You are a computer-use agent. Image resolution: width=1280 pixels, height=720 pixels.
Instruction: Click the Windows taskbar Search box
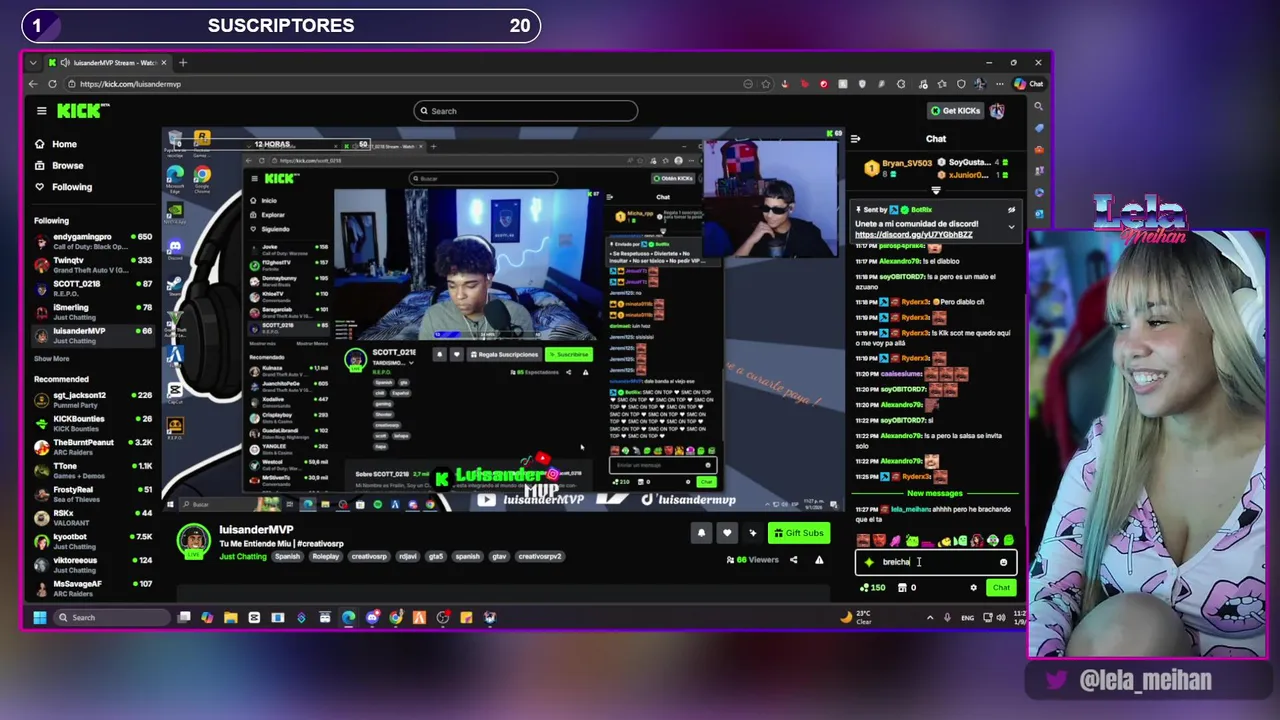[x=111, y=618]
